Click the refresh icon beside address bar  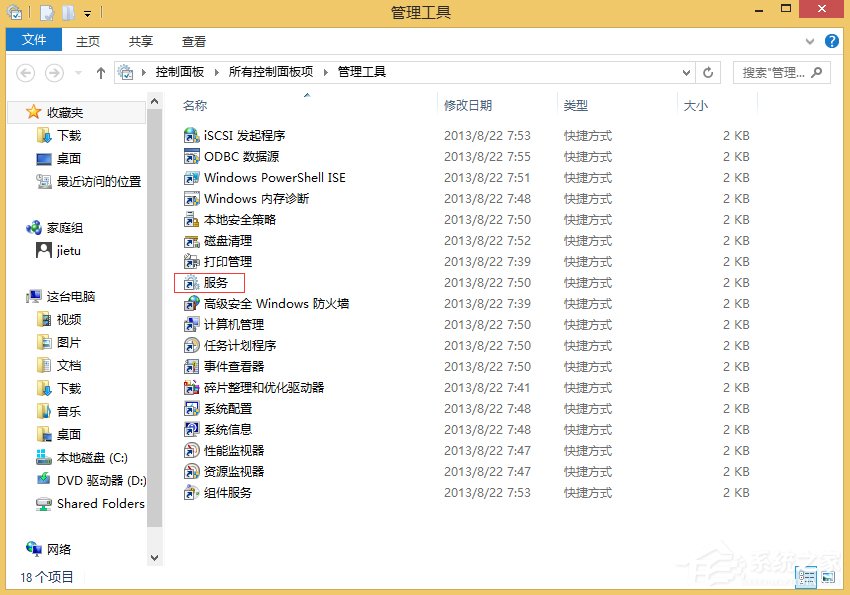tap(707, 72)
